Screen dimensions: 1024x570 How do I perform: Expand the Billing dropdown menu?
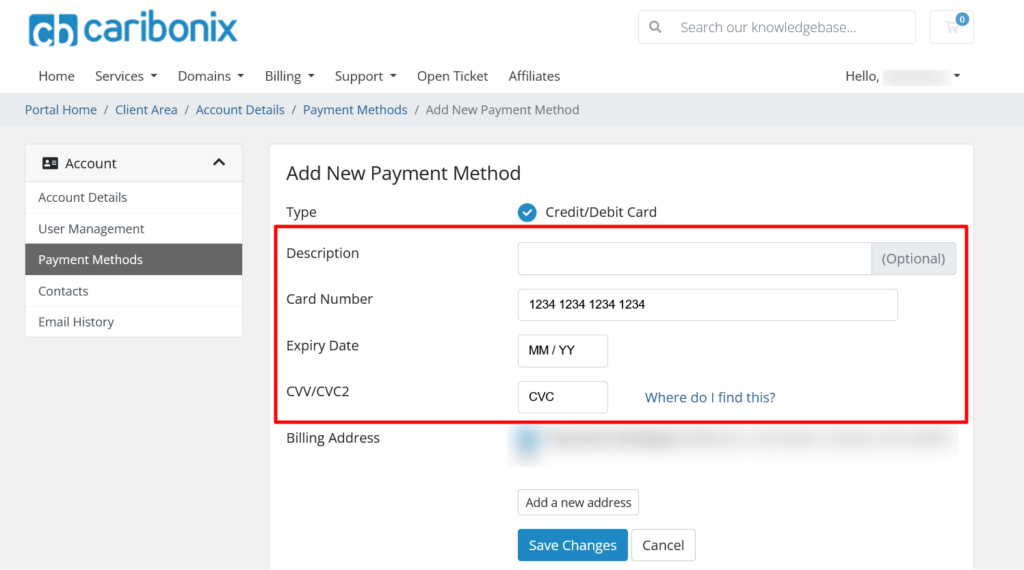pyautogui.click(x=290, y=76)
